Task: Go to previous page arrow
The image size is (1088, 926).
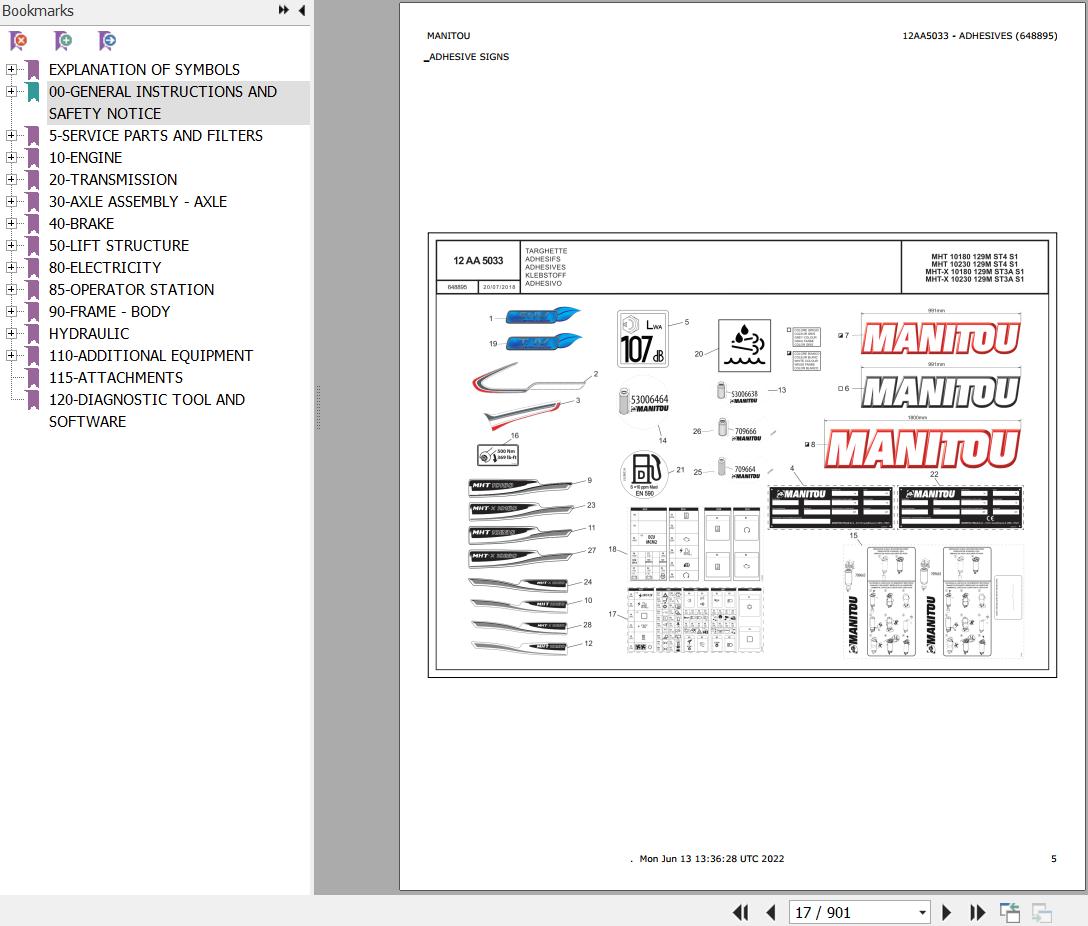Action: click(771, 913)
